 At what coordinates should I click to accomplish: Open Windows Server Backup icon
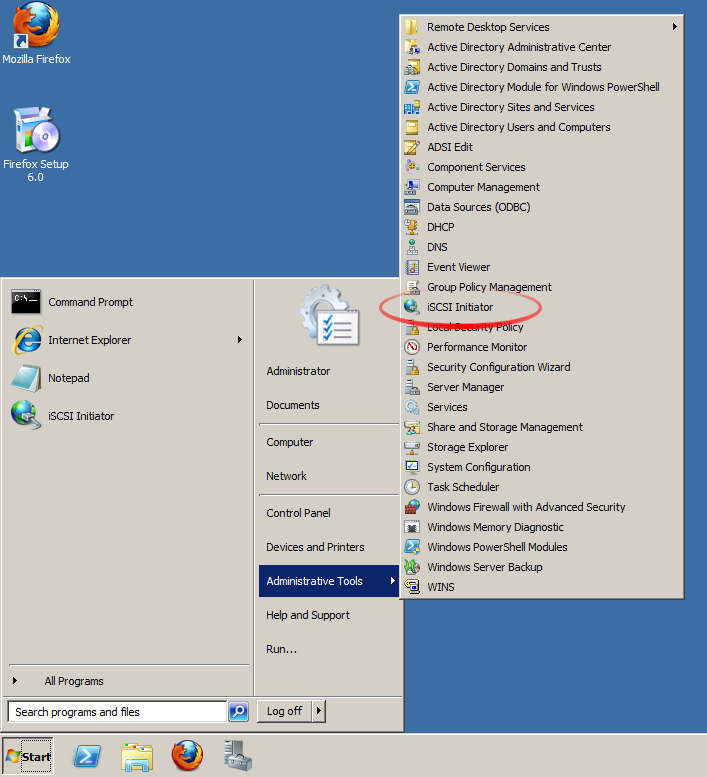[412, 567]
